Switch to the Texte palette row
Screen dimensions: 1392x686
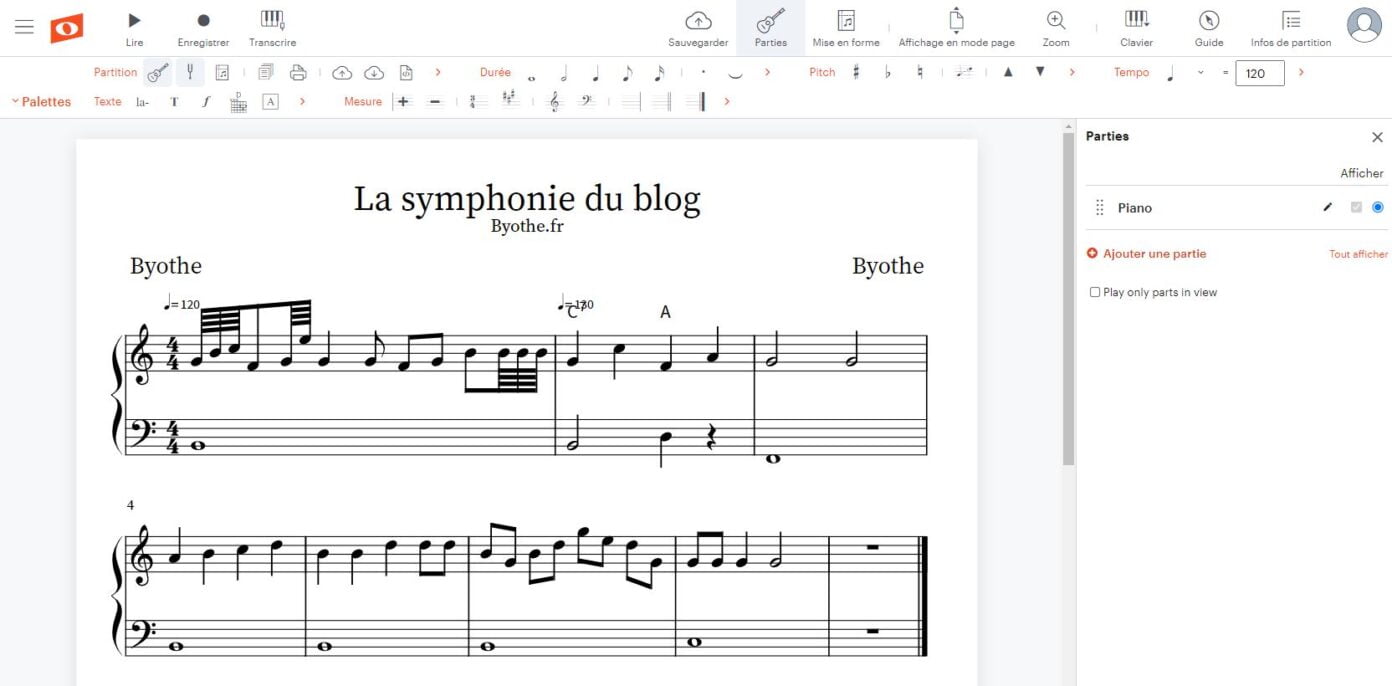(106, 101)
